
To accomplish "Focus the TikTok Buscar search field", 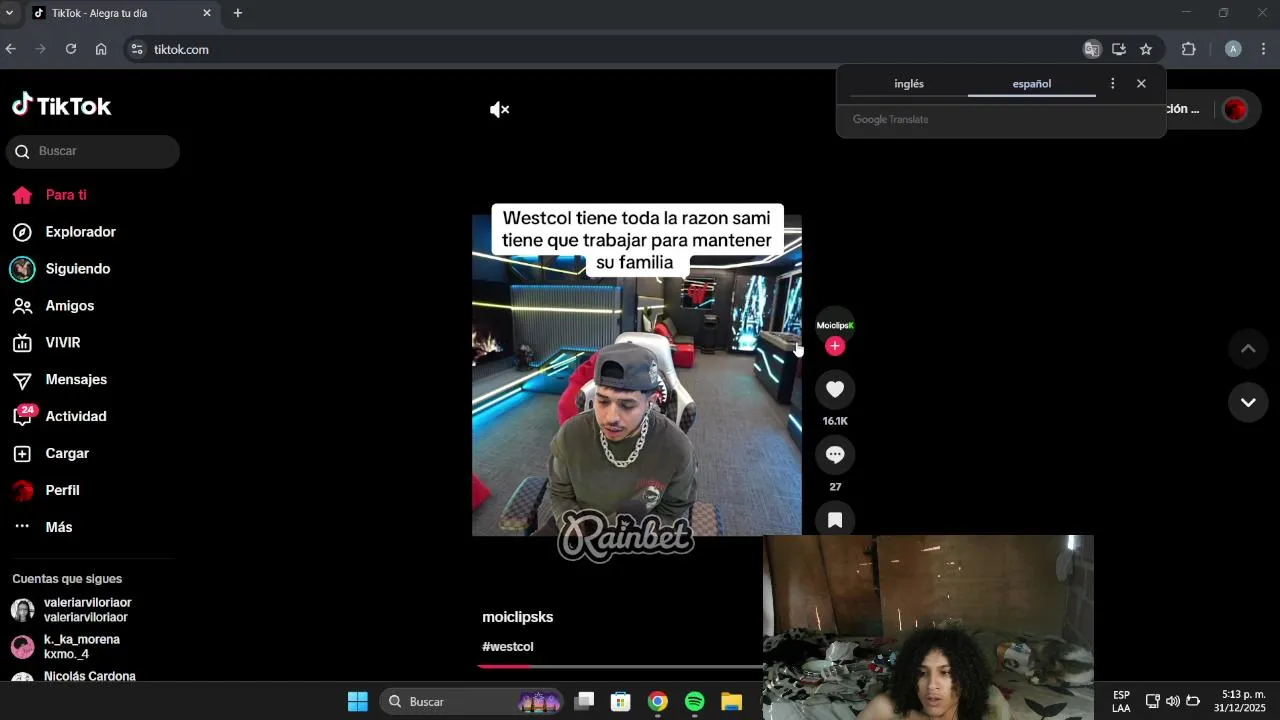I will click(93, 151).
